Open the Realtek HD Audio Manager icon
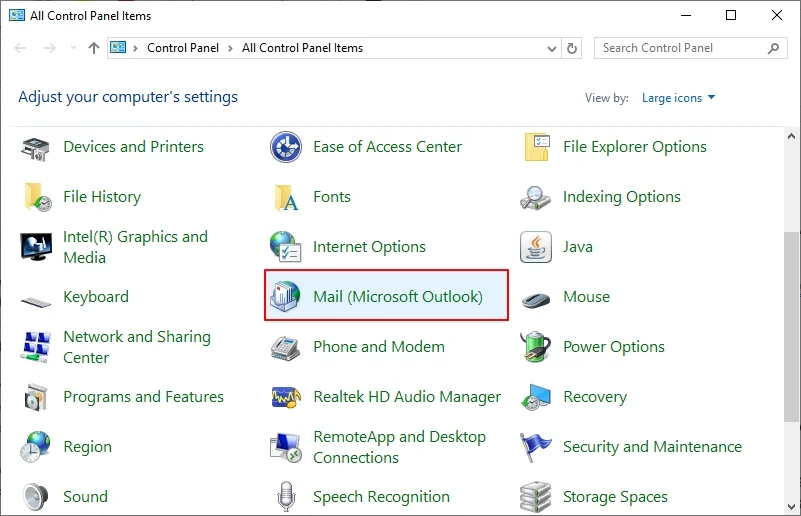 (x=287, y=397)
